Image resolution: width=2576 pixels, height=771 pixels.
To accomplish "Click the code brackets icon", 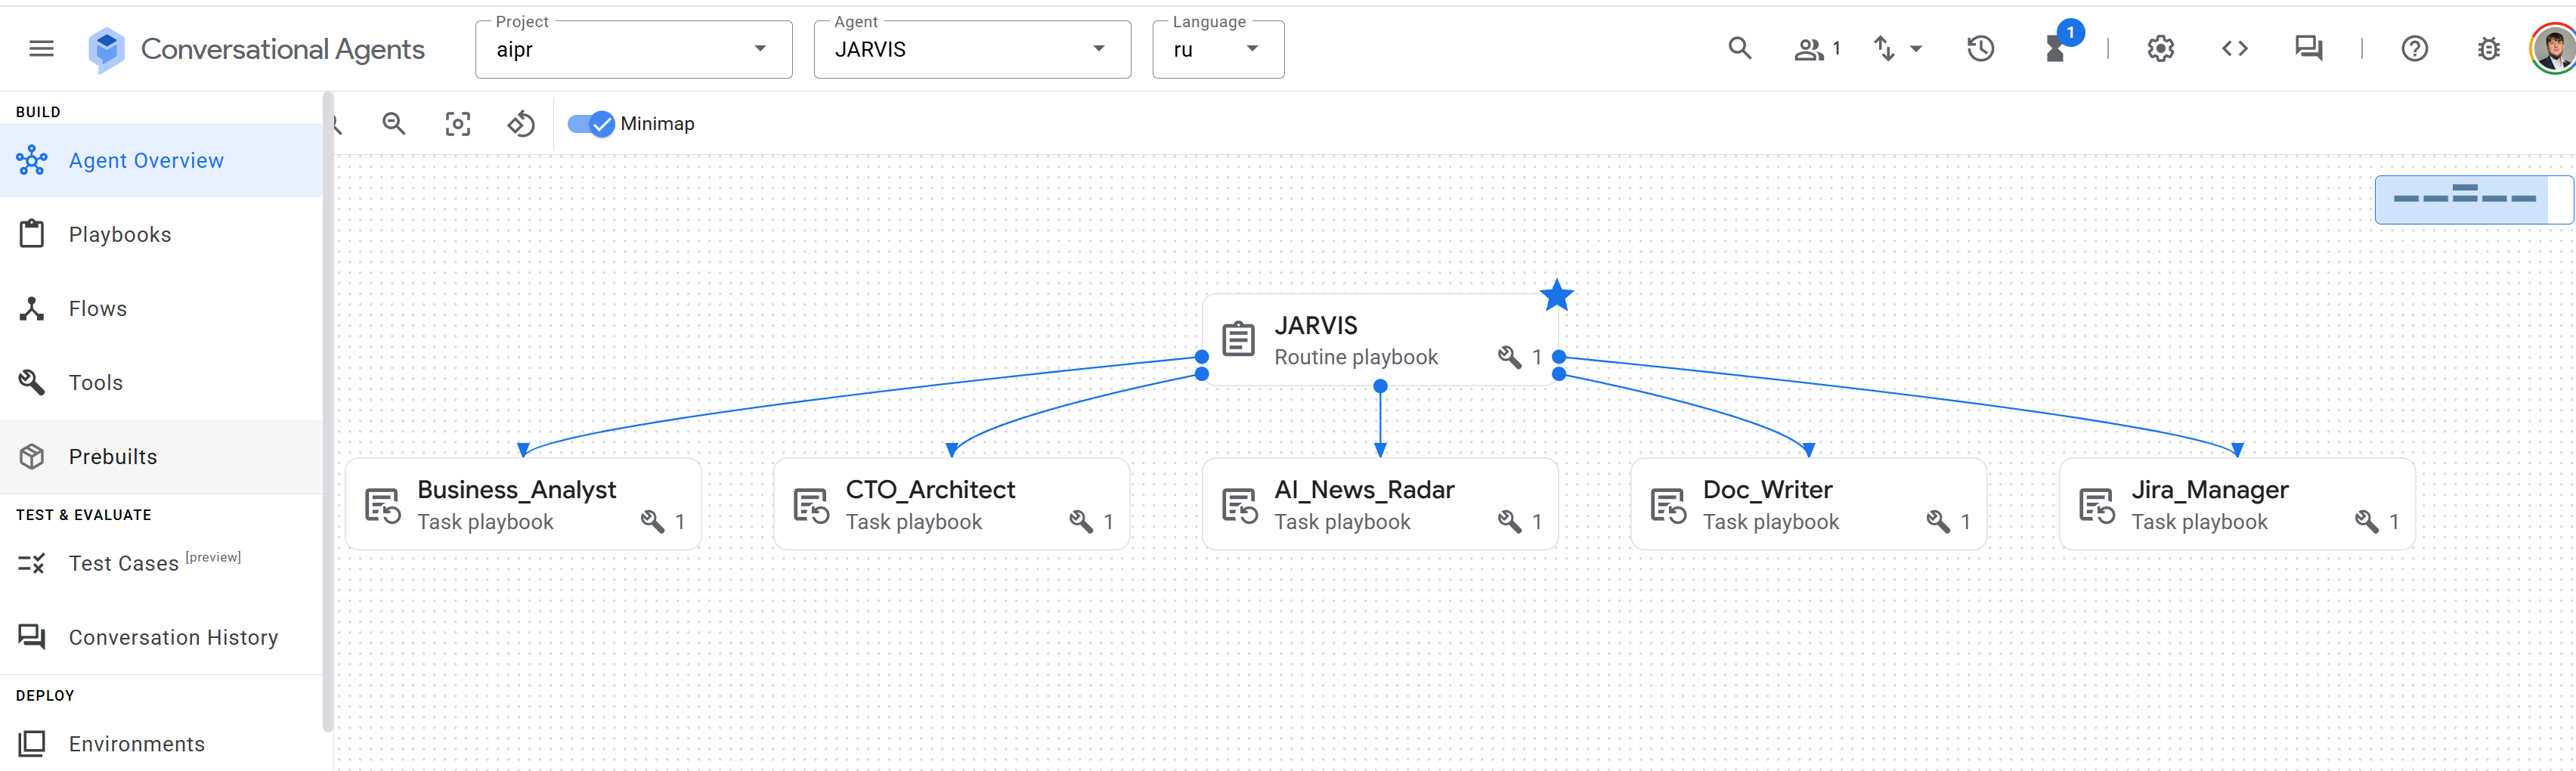I will 2234,49.
